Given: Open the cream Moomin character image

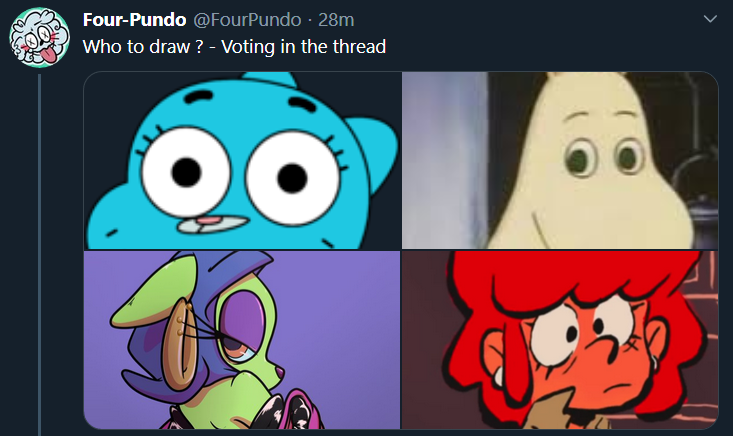Looking at the screenshot, I should pyautogui.click(x=560, y=160).
